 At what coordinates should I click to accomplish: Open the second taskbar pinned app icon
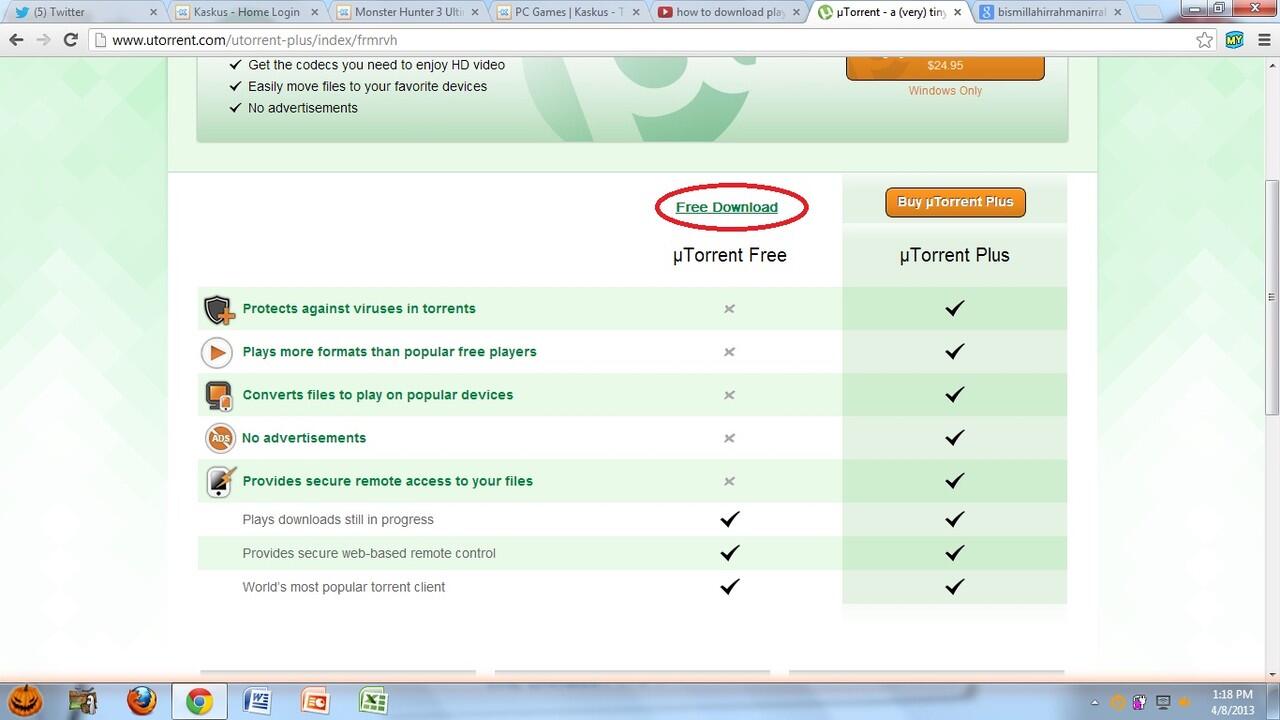pyautogui.click(x=84, y=701)
